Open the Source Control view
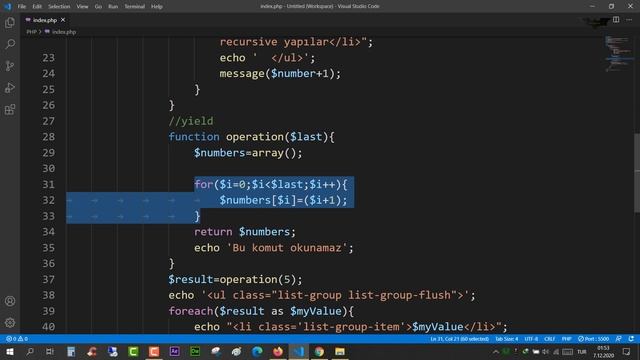Screen dimensions: 640x360 pos(10,66)
